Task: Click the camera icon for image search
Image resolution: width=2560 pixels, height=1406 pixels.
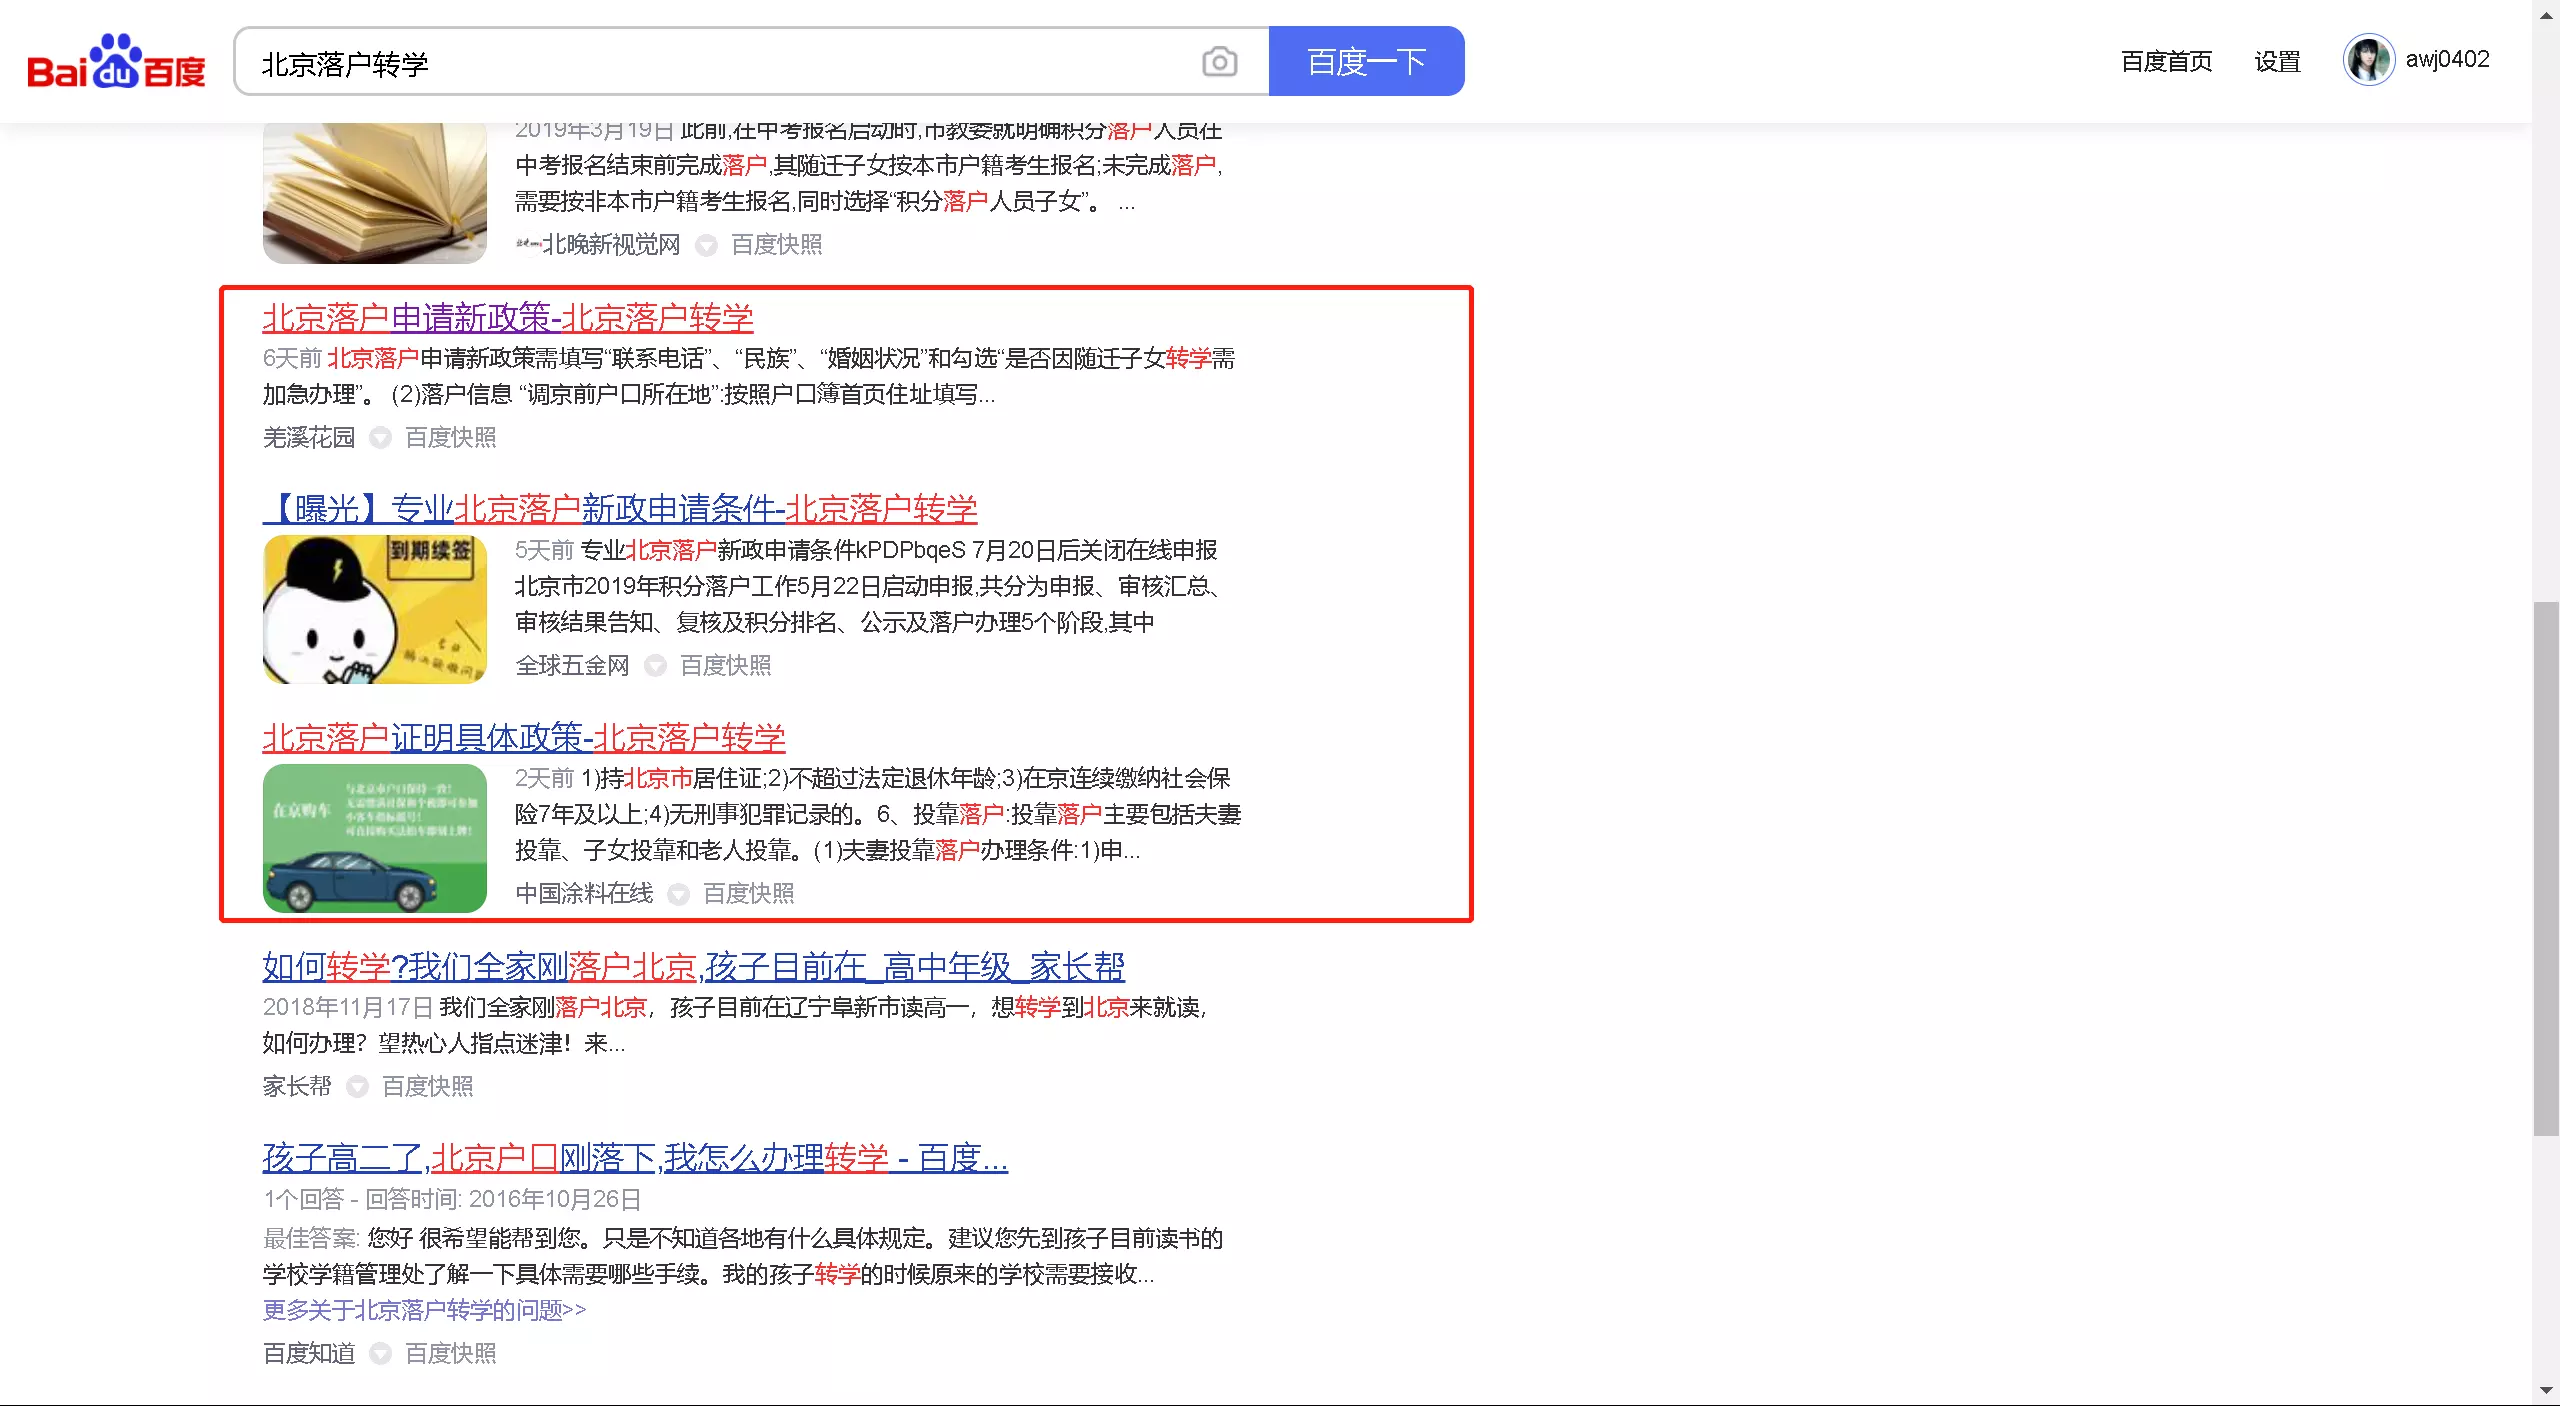Action: (1218, 61)
